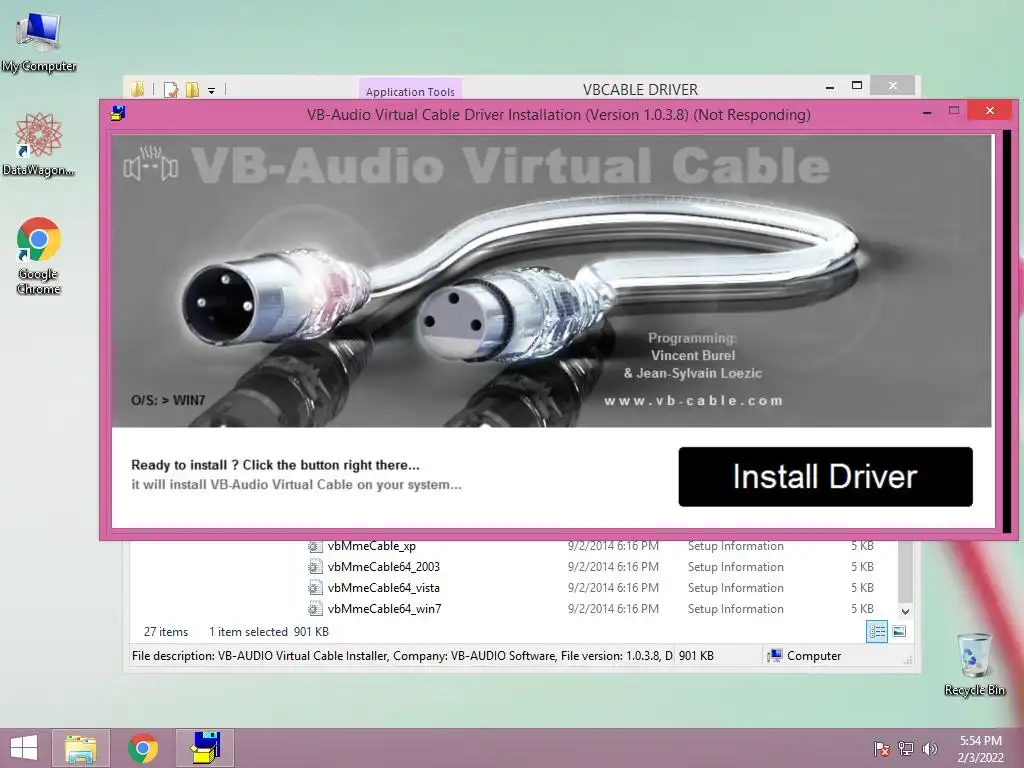Open the volume speaker tray icon
This screenshot has height=768, width=1024.
coord(929,749)
